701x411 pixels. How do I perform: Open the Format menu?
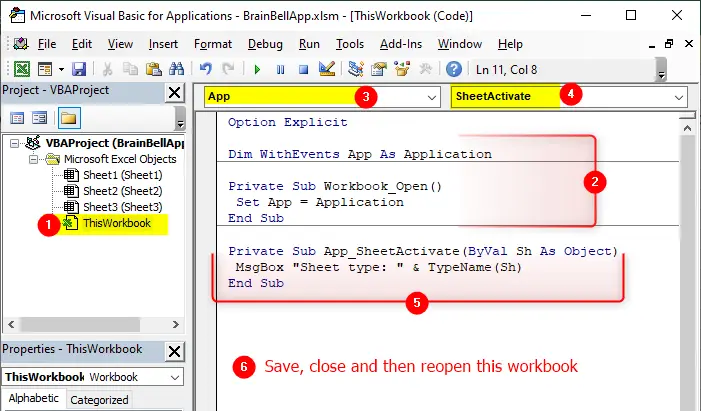(213, 44)
